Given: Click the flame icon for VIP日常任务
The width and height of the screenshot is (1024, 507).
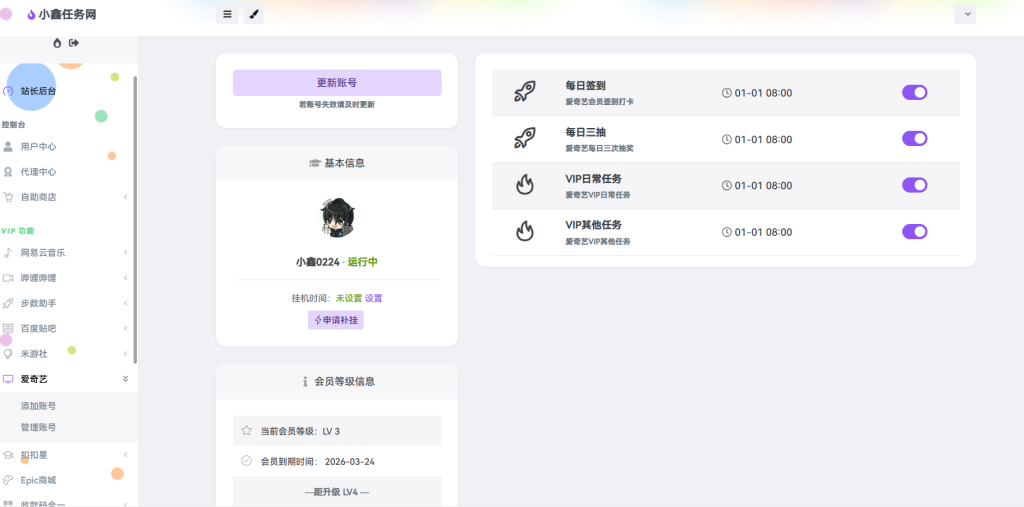Looking at the screenshot, I should [x=524, y=185].
